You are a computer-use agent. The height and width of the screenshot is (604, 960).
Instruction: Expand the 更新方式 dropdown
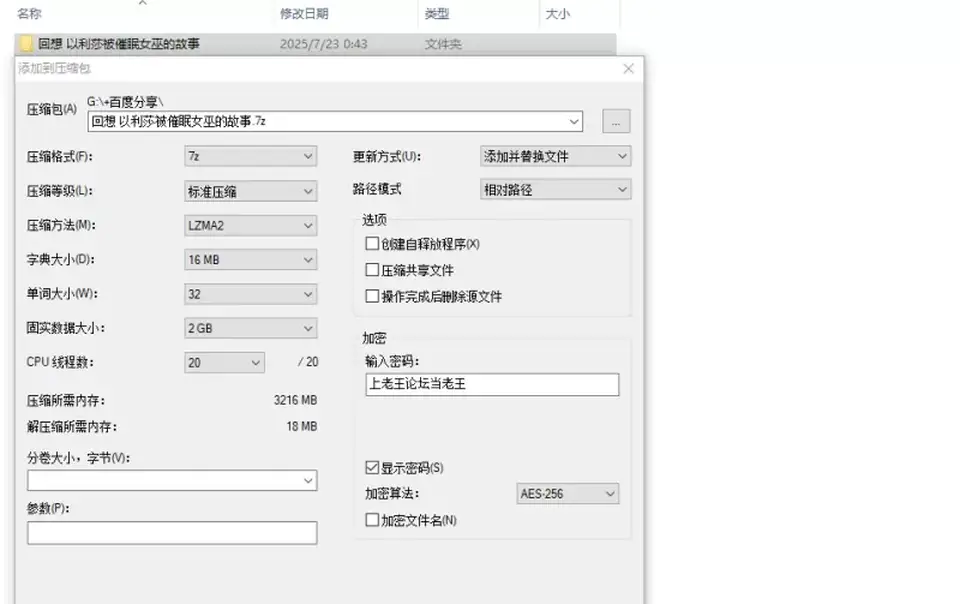(x=555, y=157)
